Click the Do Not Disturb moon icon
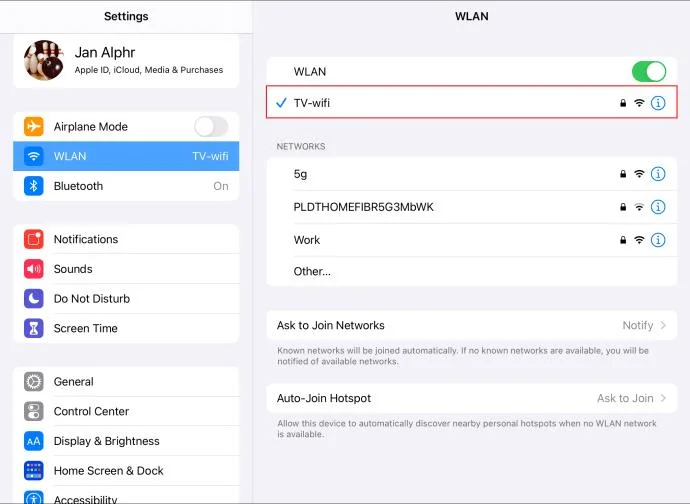The height and width of the screenshot is (504, 690). pyautogui.click(x=34, y=298)
